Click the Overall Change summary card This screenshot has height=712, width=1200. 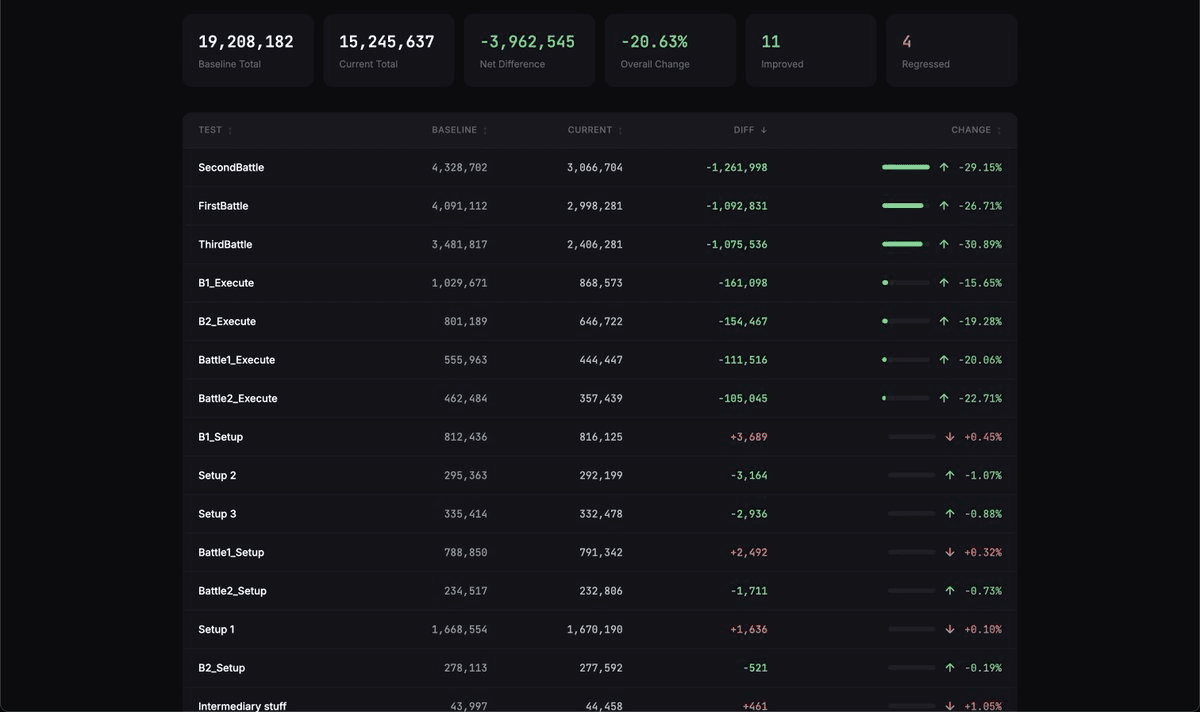pos(670,51)
